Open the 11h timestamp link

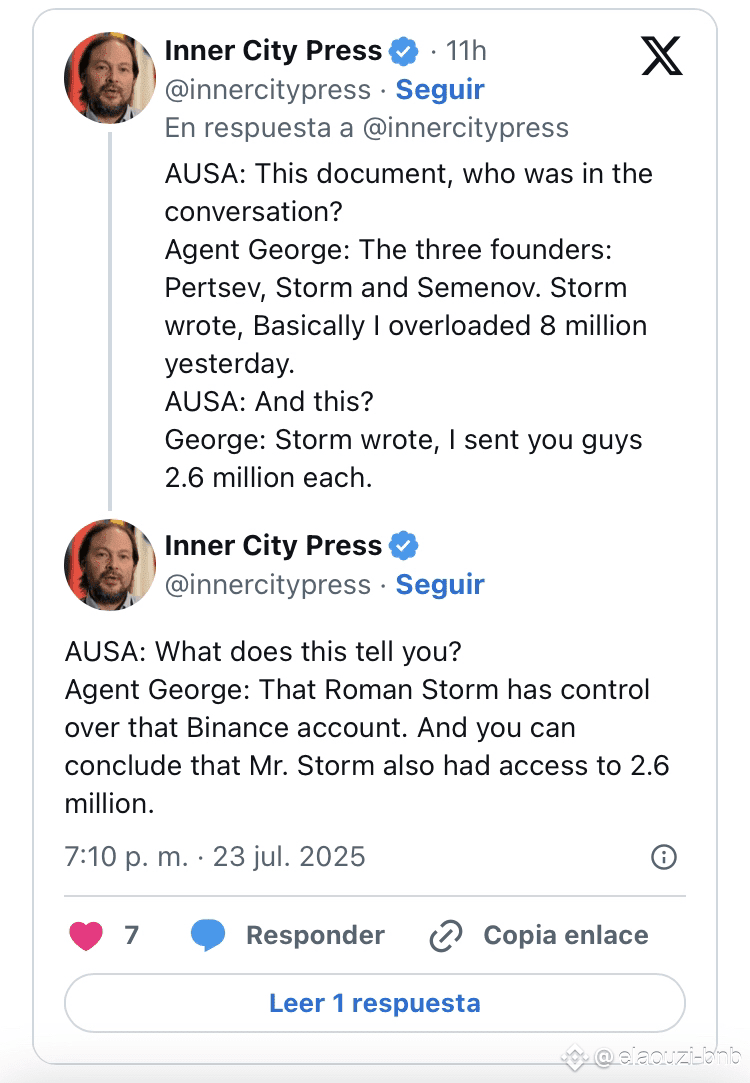coord(466,51)
